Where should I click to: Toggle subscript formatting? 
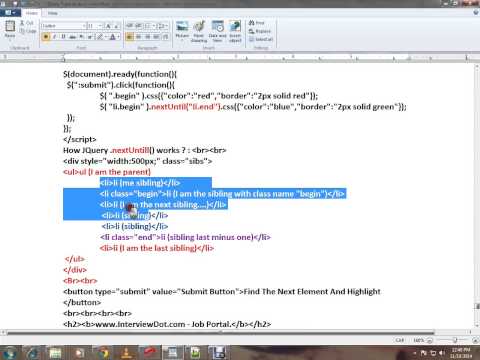coord(82,37)
